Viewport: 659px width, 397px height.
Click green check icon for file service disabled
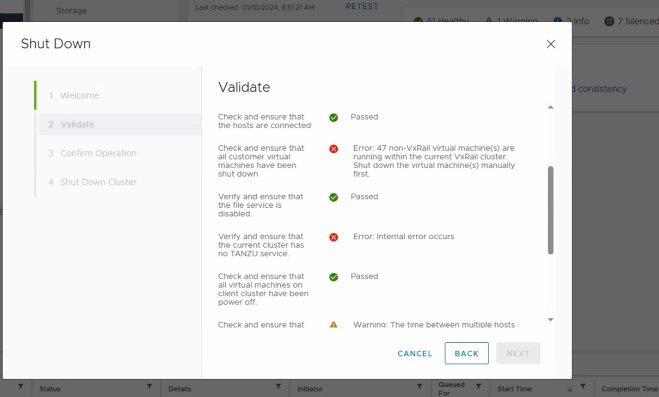(334, 197)
